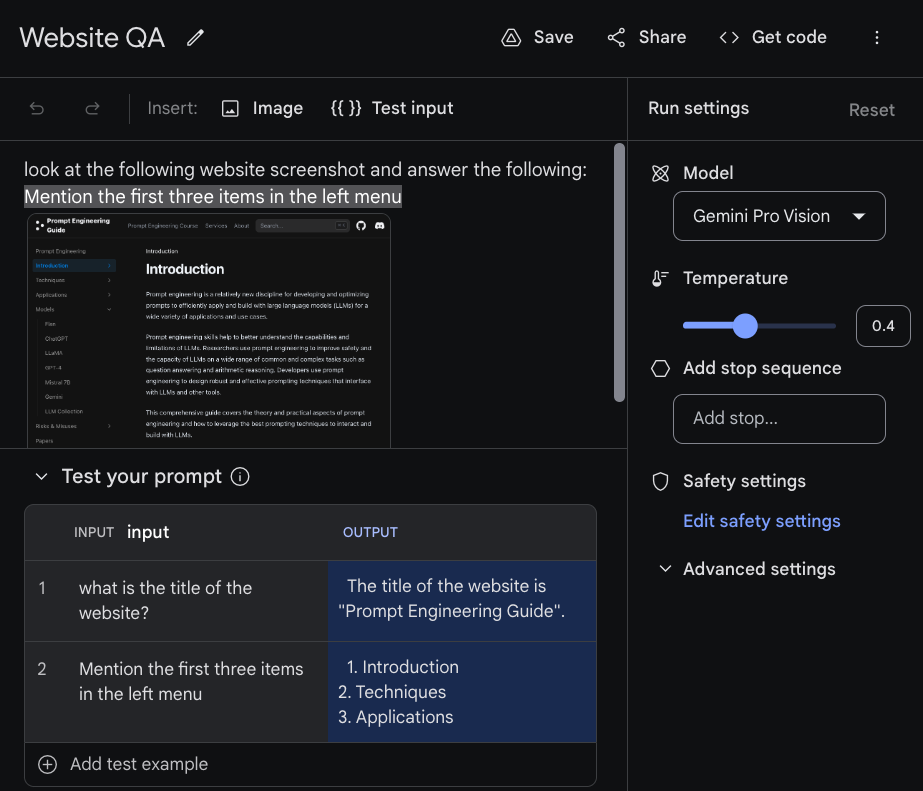Click the pencil icon to rename Website QA
The width and height of the screenshot is (923, 791).
tap(195, 38)
